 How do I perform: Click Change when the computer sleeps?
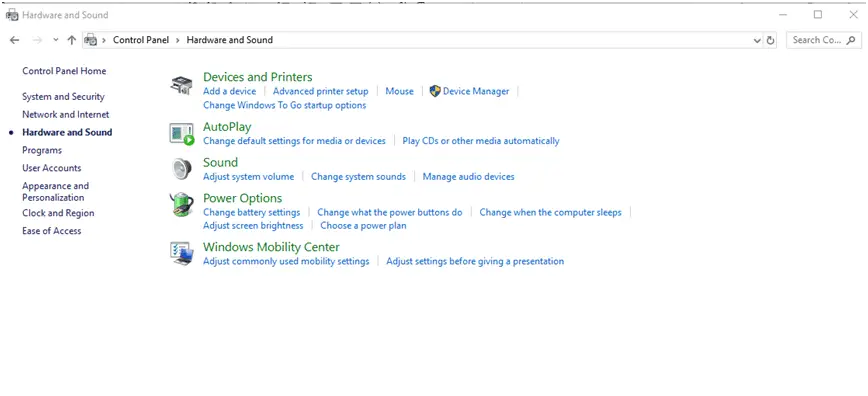pos(550,212)
